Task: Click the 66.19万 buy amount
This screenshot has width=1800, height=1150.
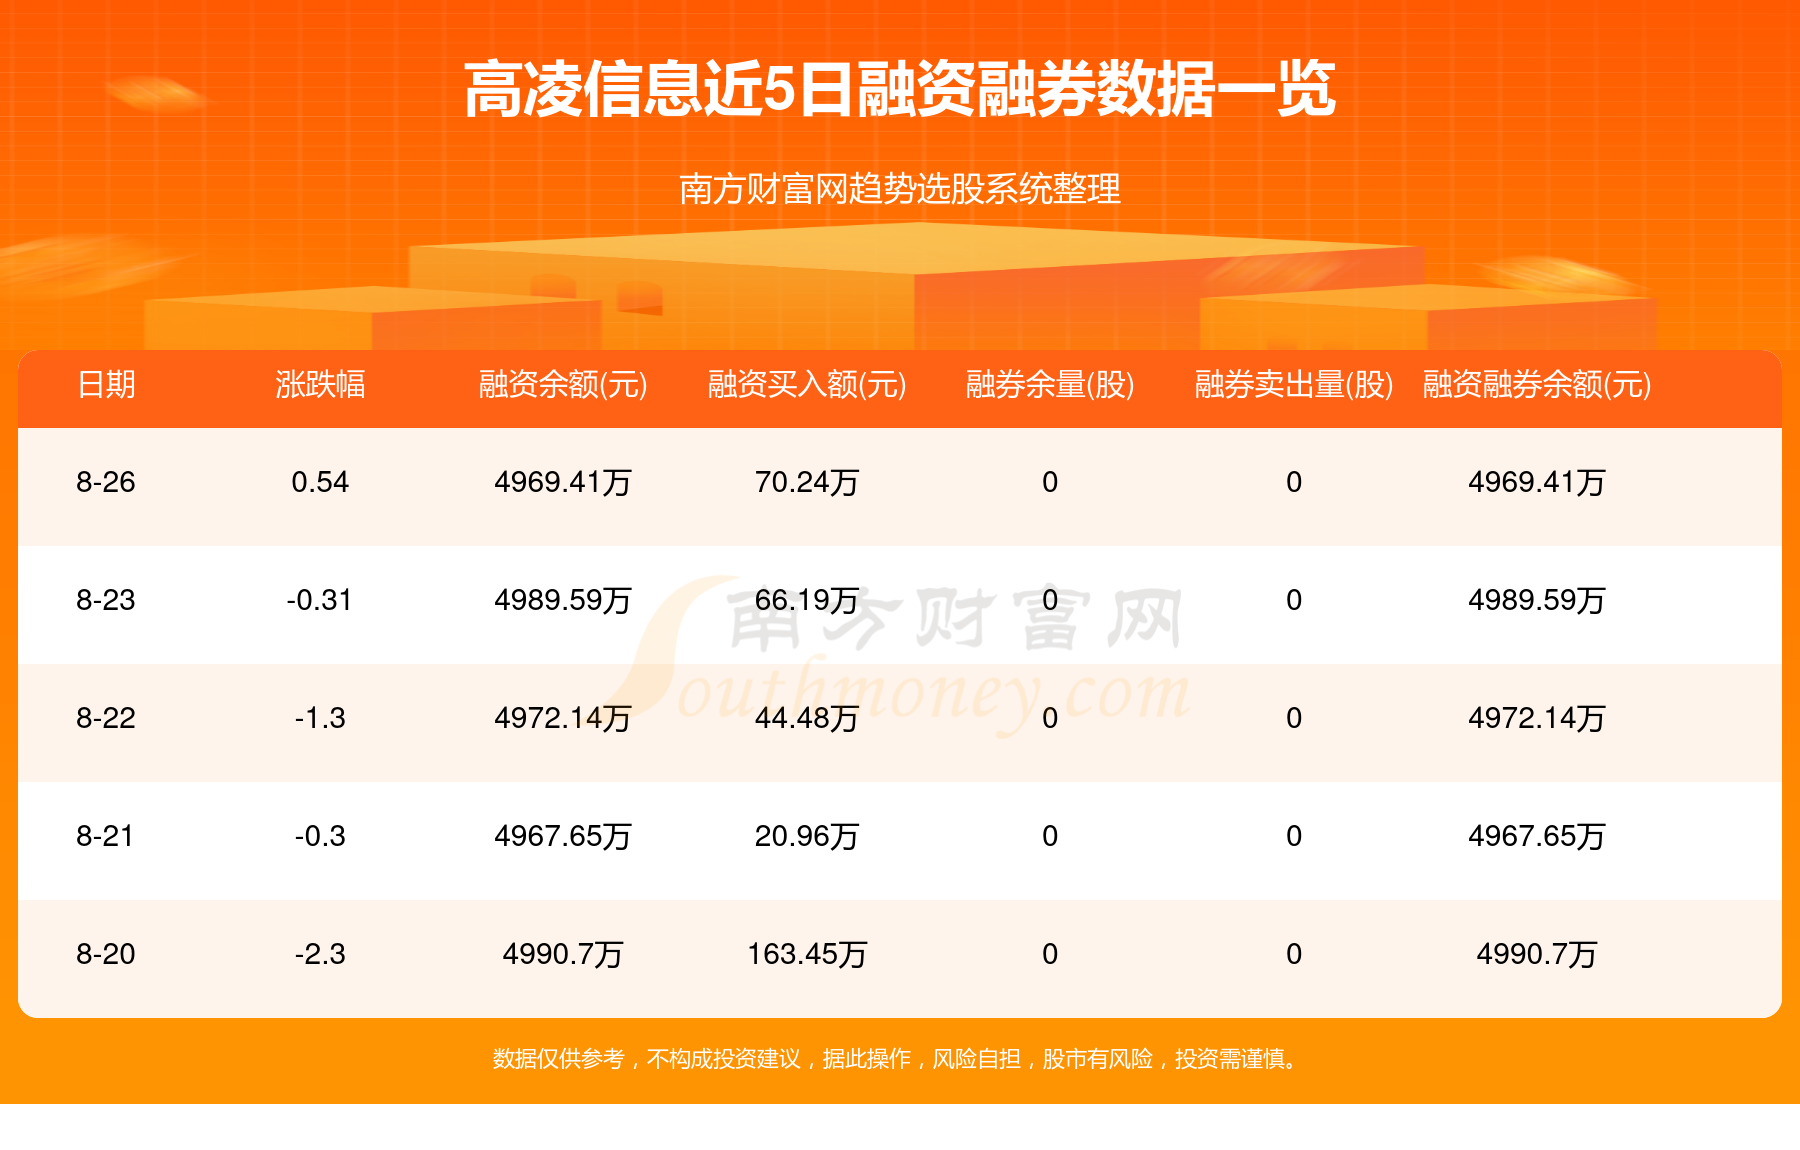Action: [x=807, y=600]
